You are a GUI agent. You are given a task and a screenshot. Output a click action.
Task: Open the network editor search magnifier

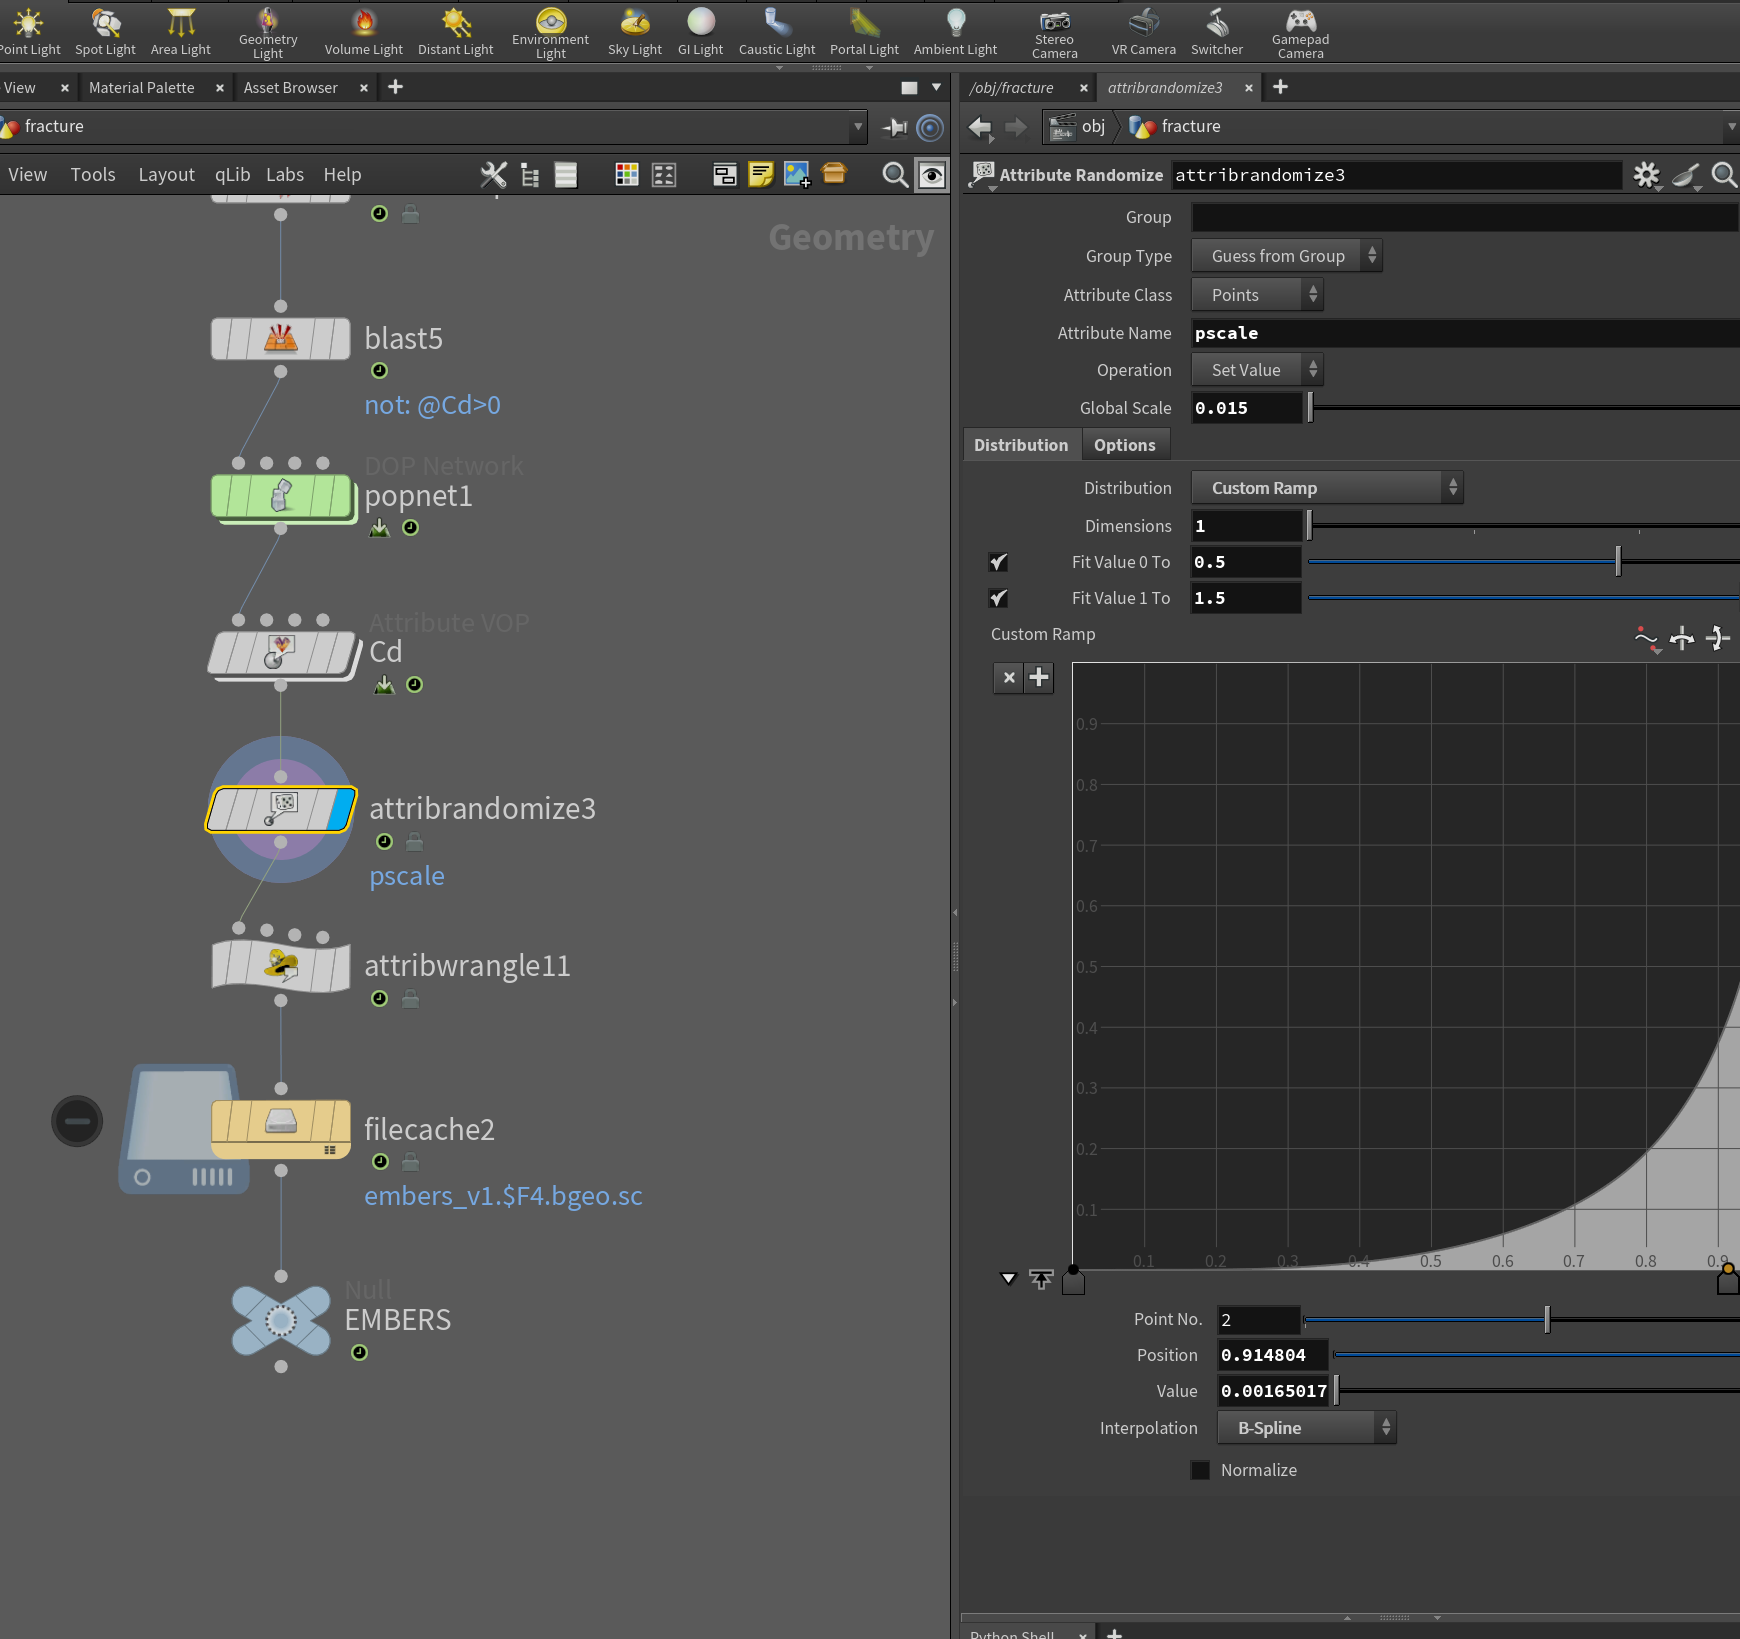coord(895,175)
